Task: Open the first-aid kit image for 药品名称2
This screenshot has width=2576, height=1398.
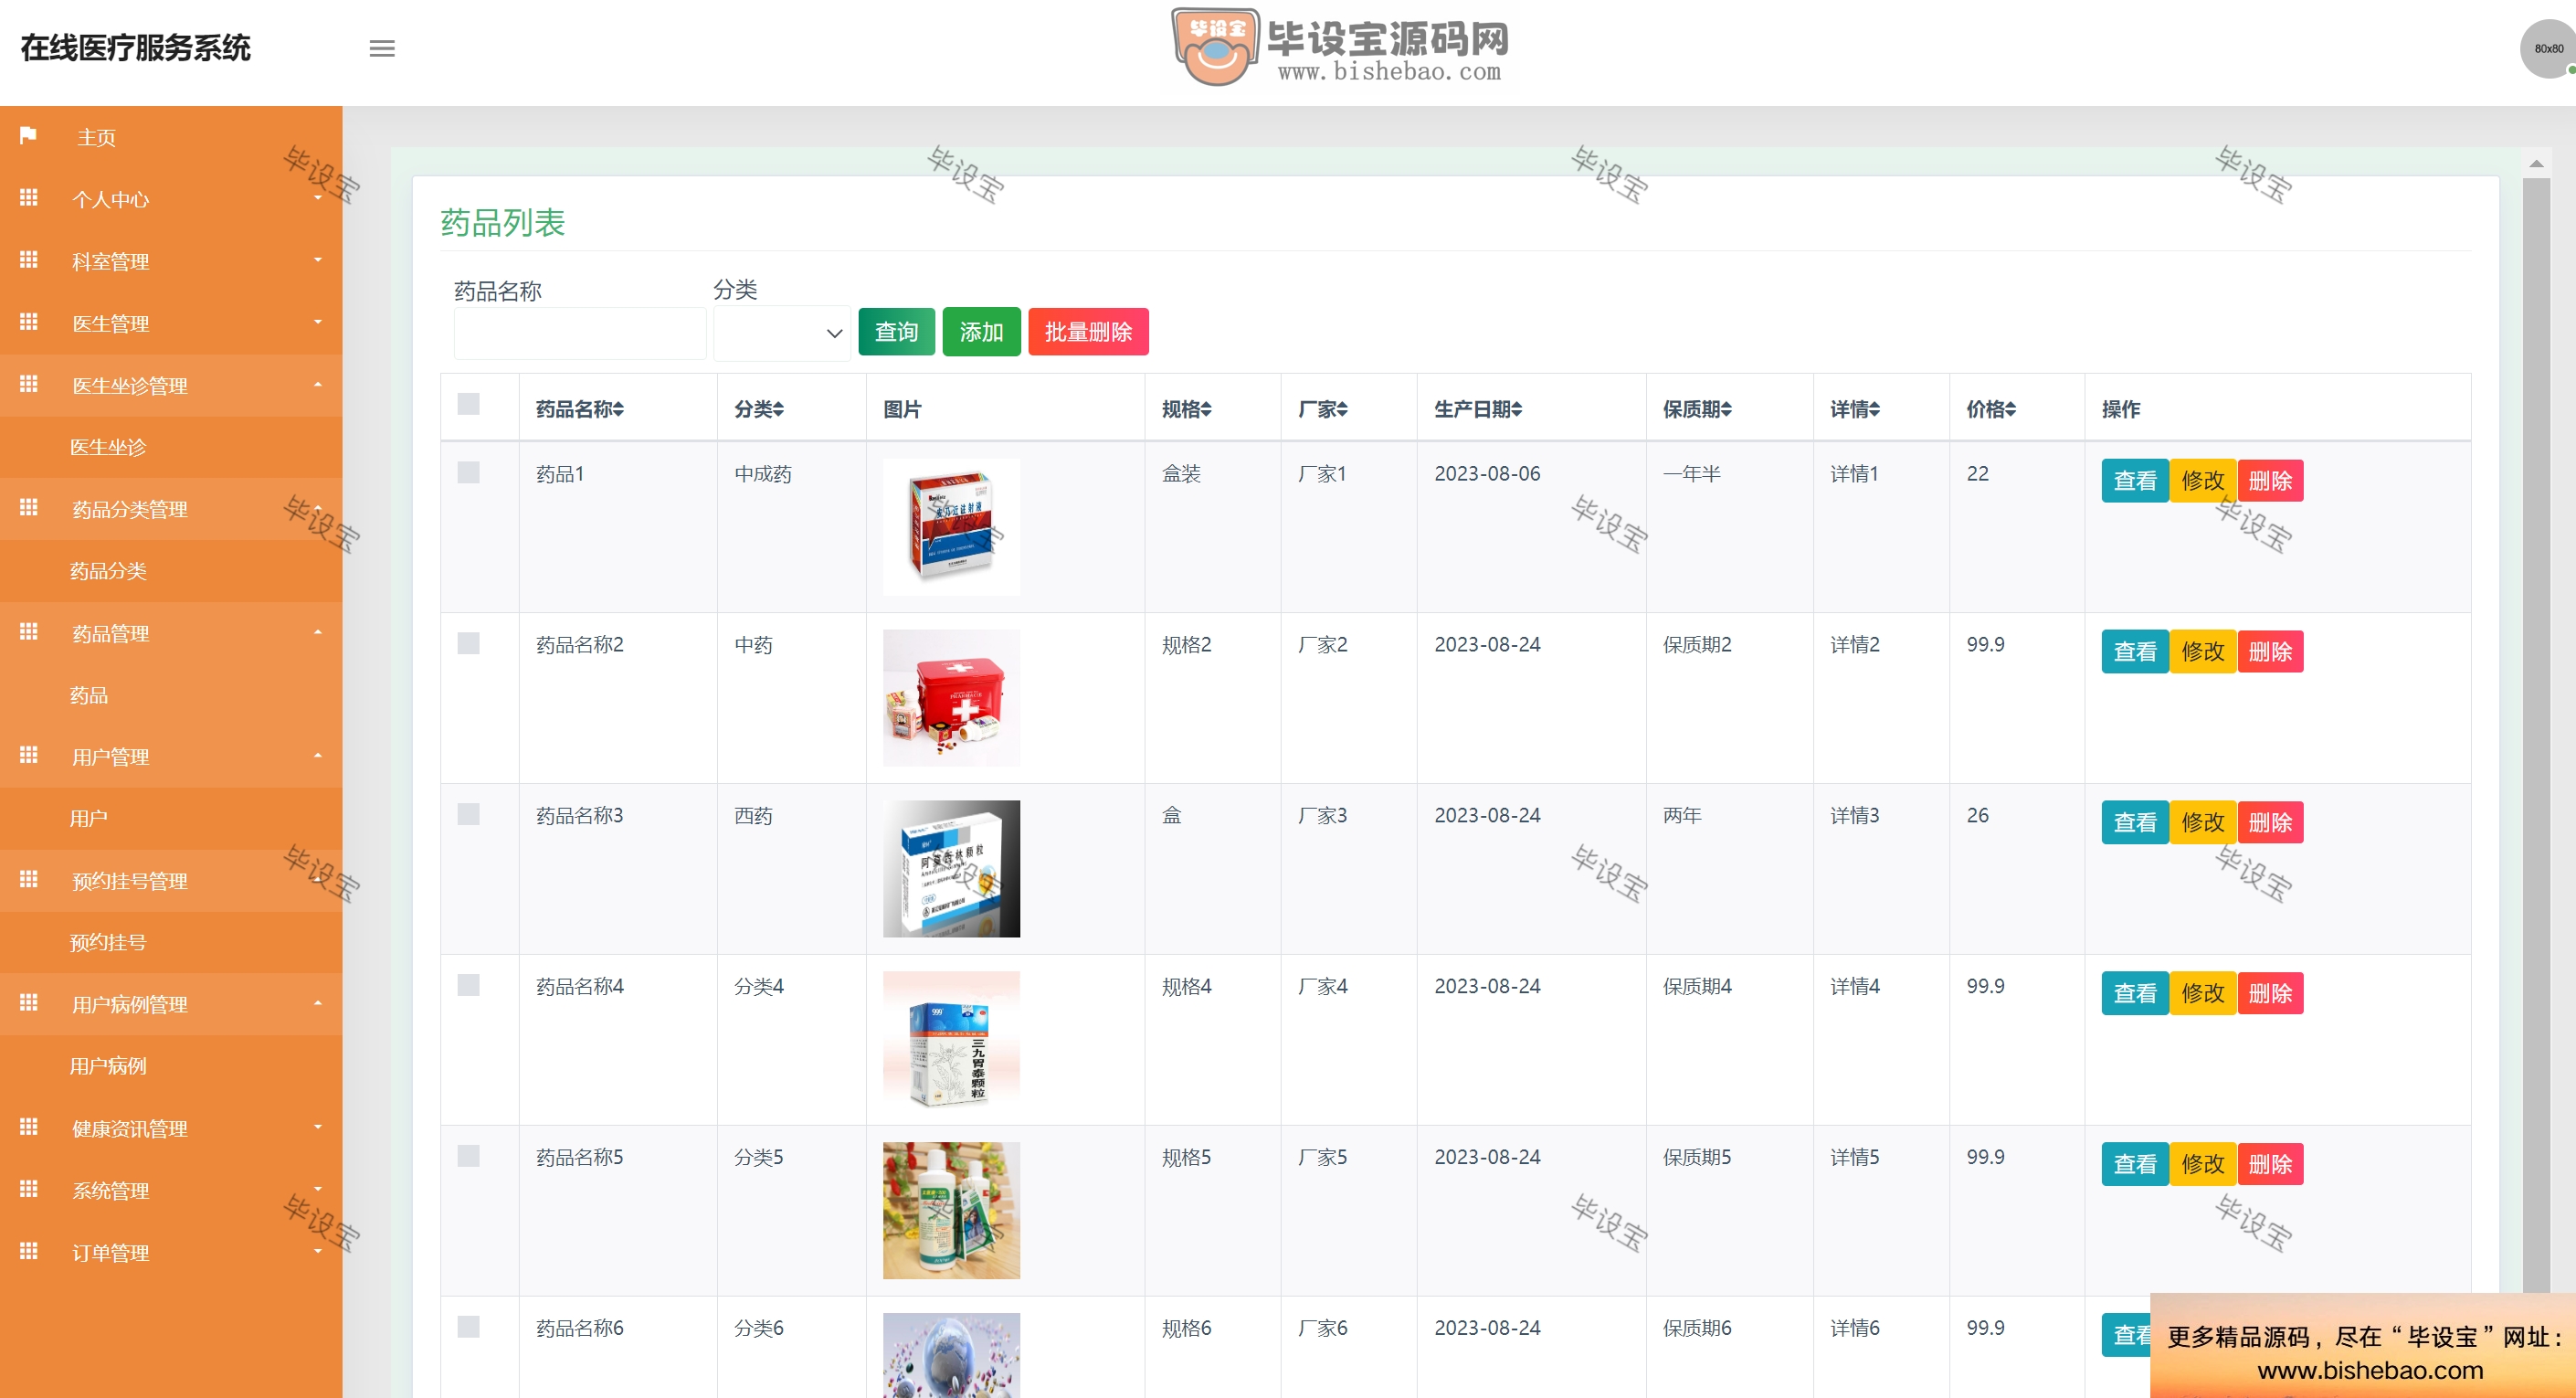Action: point(951,698)
